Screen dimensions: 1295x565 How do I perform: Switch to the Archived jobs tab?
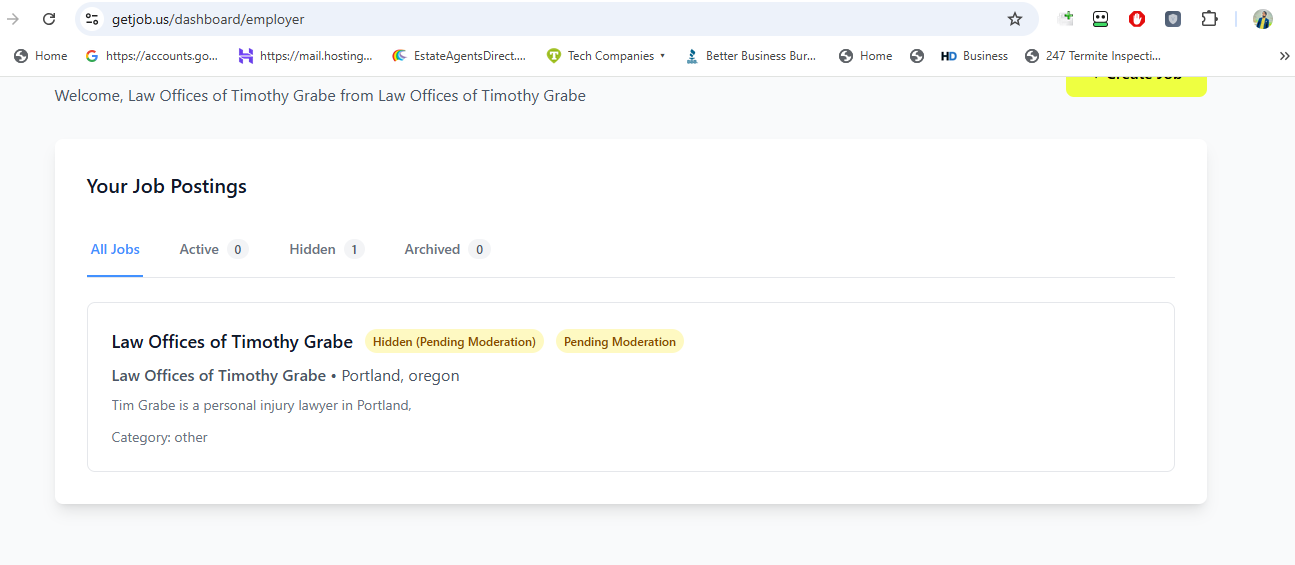[447, 249]
